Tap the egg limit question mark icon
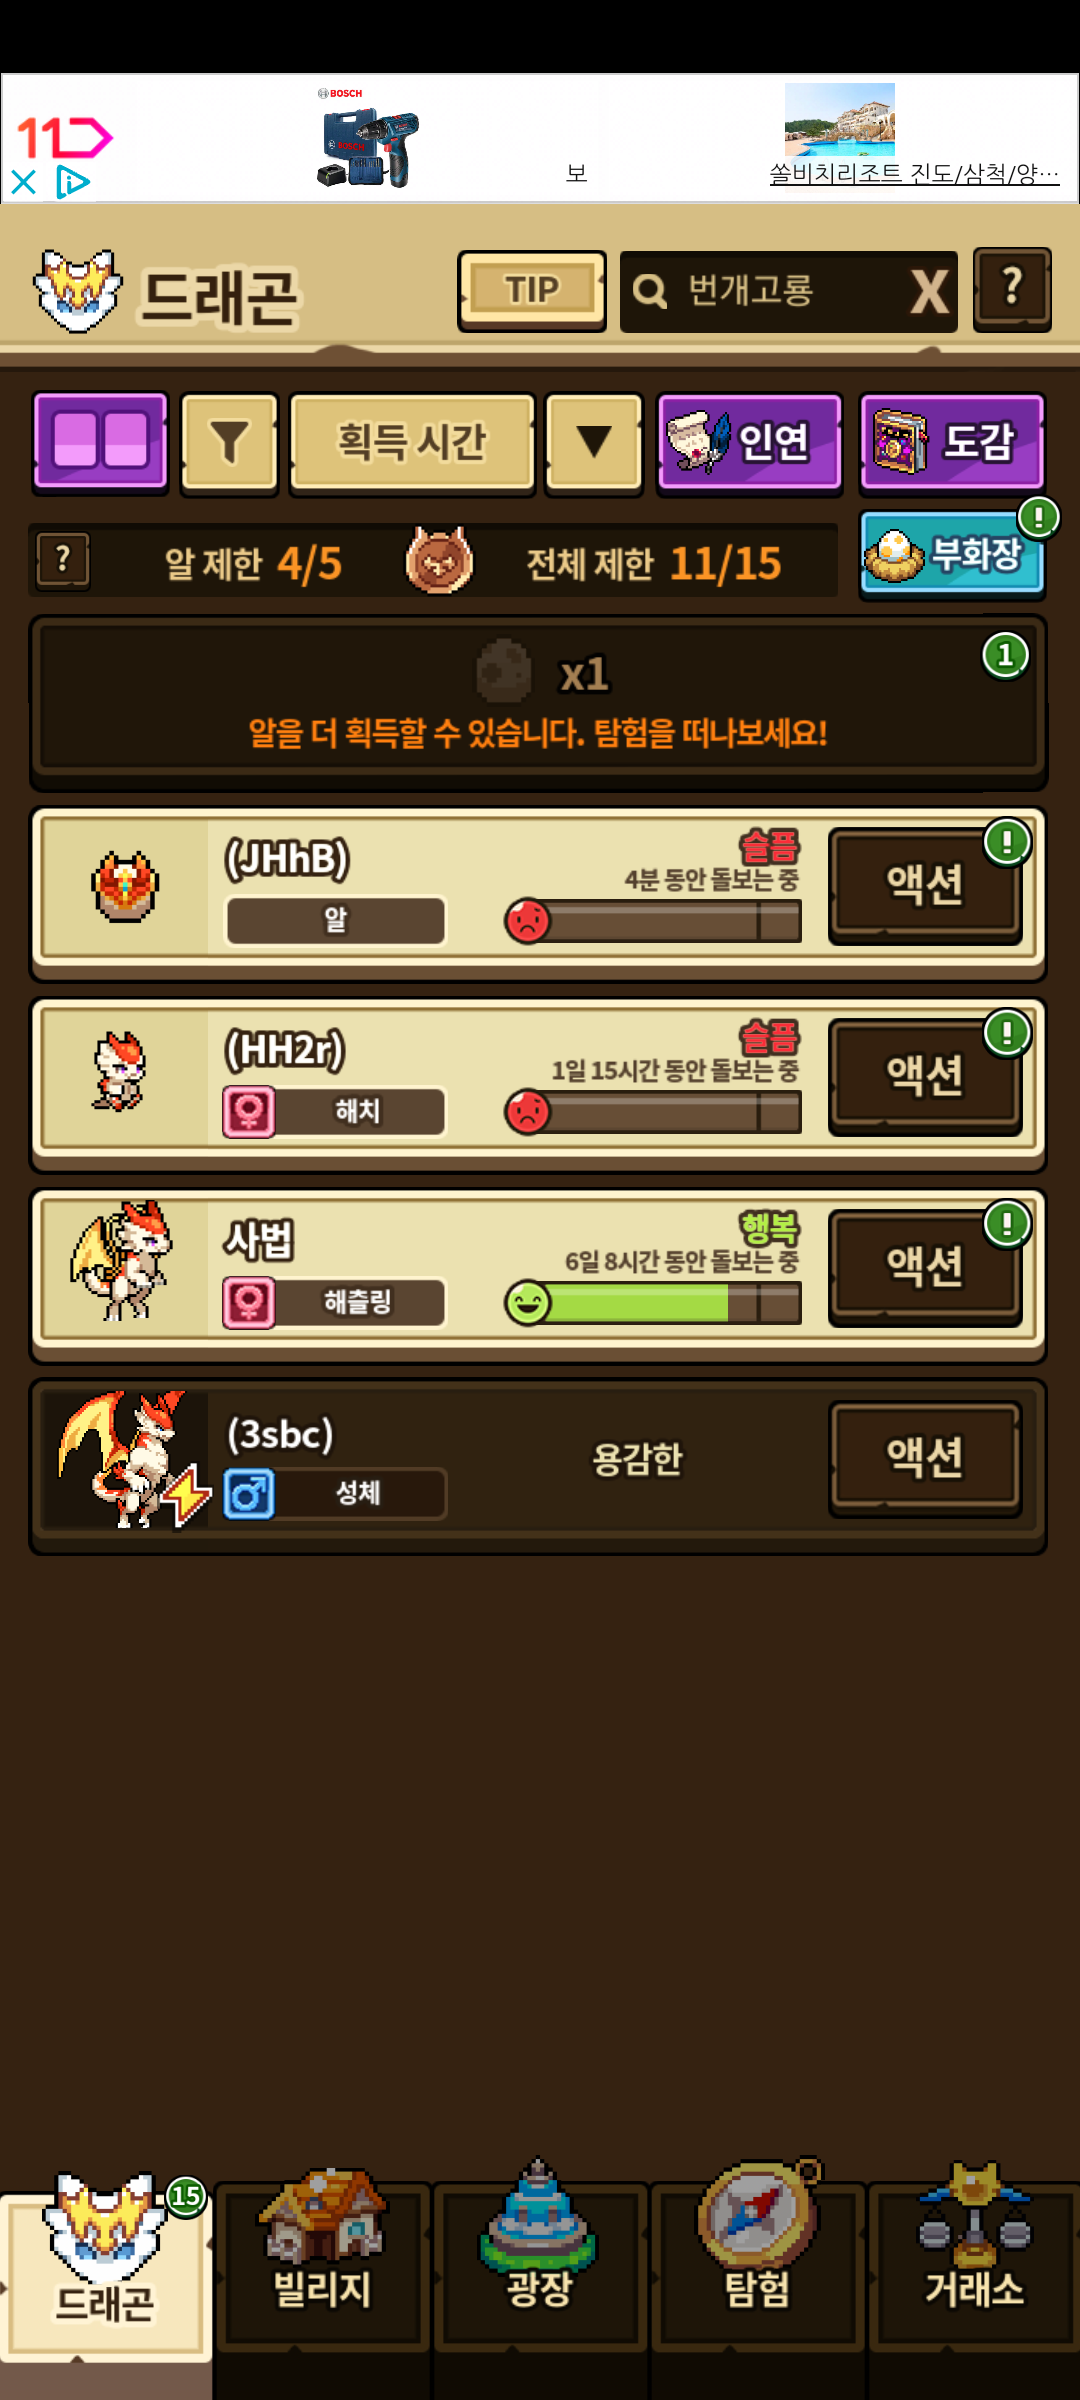 63,560
